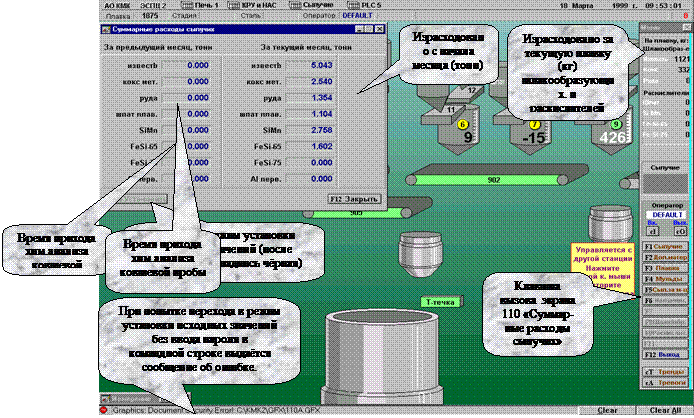694x418 pixels.
Task: Click previous month известь value 0.000
Action: [186, 66]
